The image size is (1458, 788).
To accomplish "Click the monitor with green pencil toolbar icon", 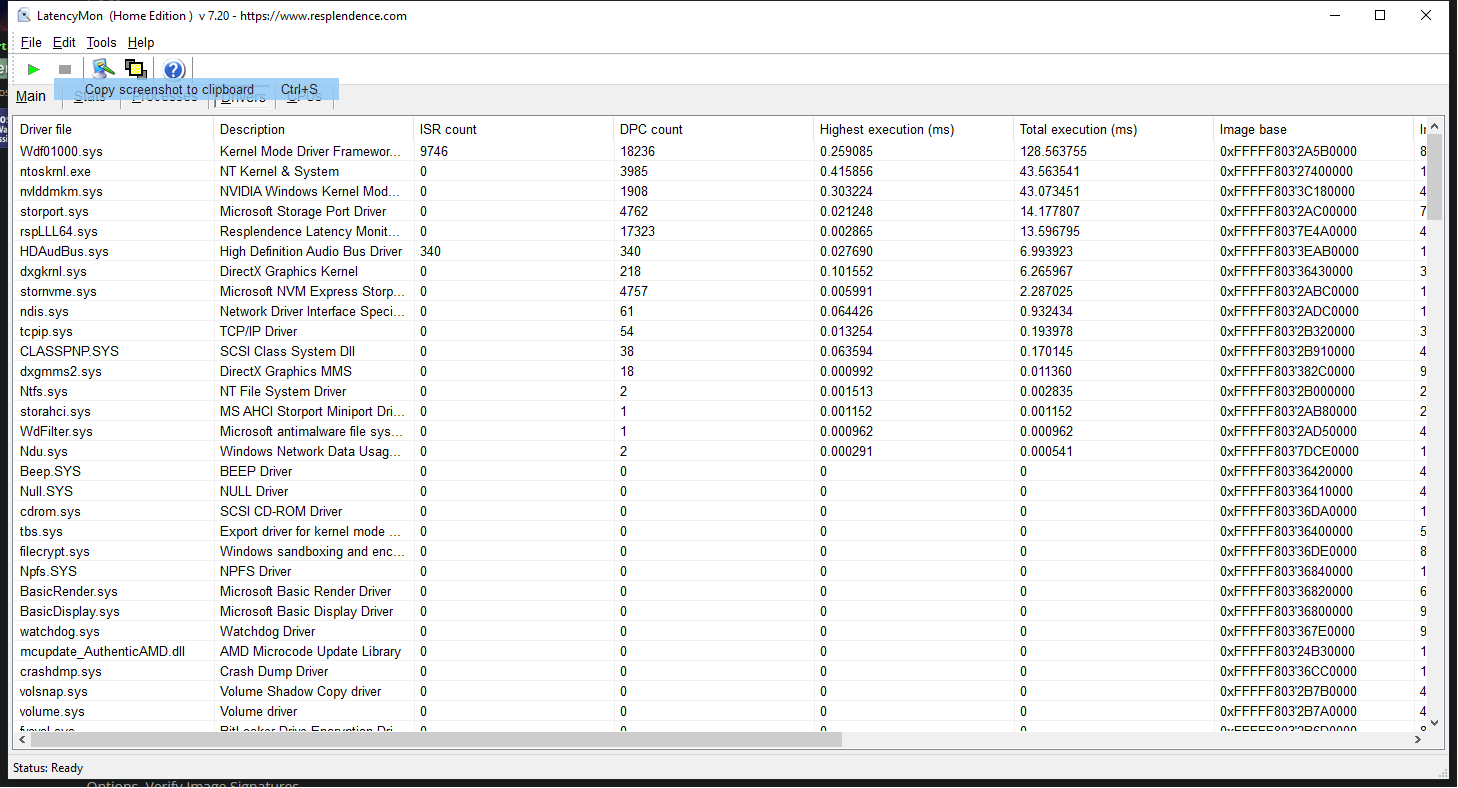I will 103,69.
